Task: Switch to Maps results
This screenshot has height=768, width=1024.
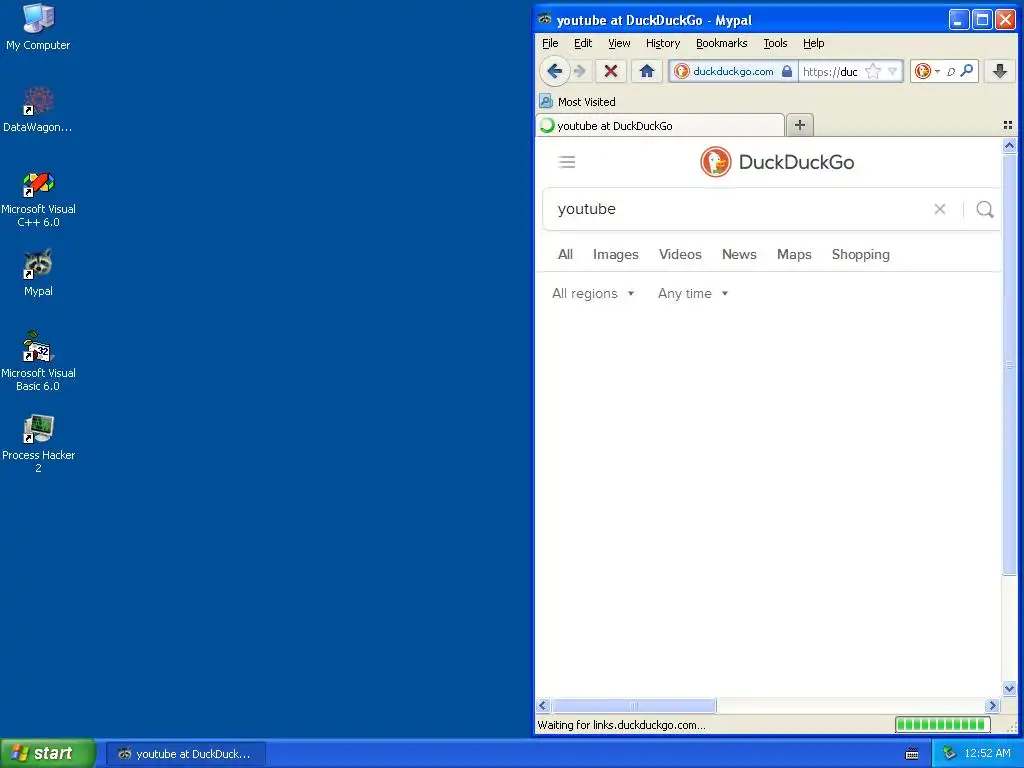Action: 794,254
